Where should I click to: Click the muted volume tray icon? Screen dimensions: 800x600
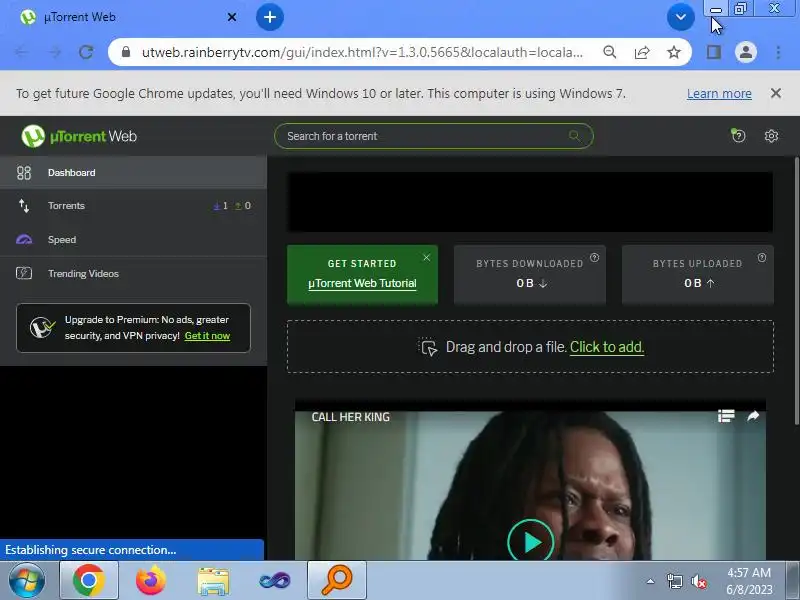tap(698, 581)
